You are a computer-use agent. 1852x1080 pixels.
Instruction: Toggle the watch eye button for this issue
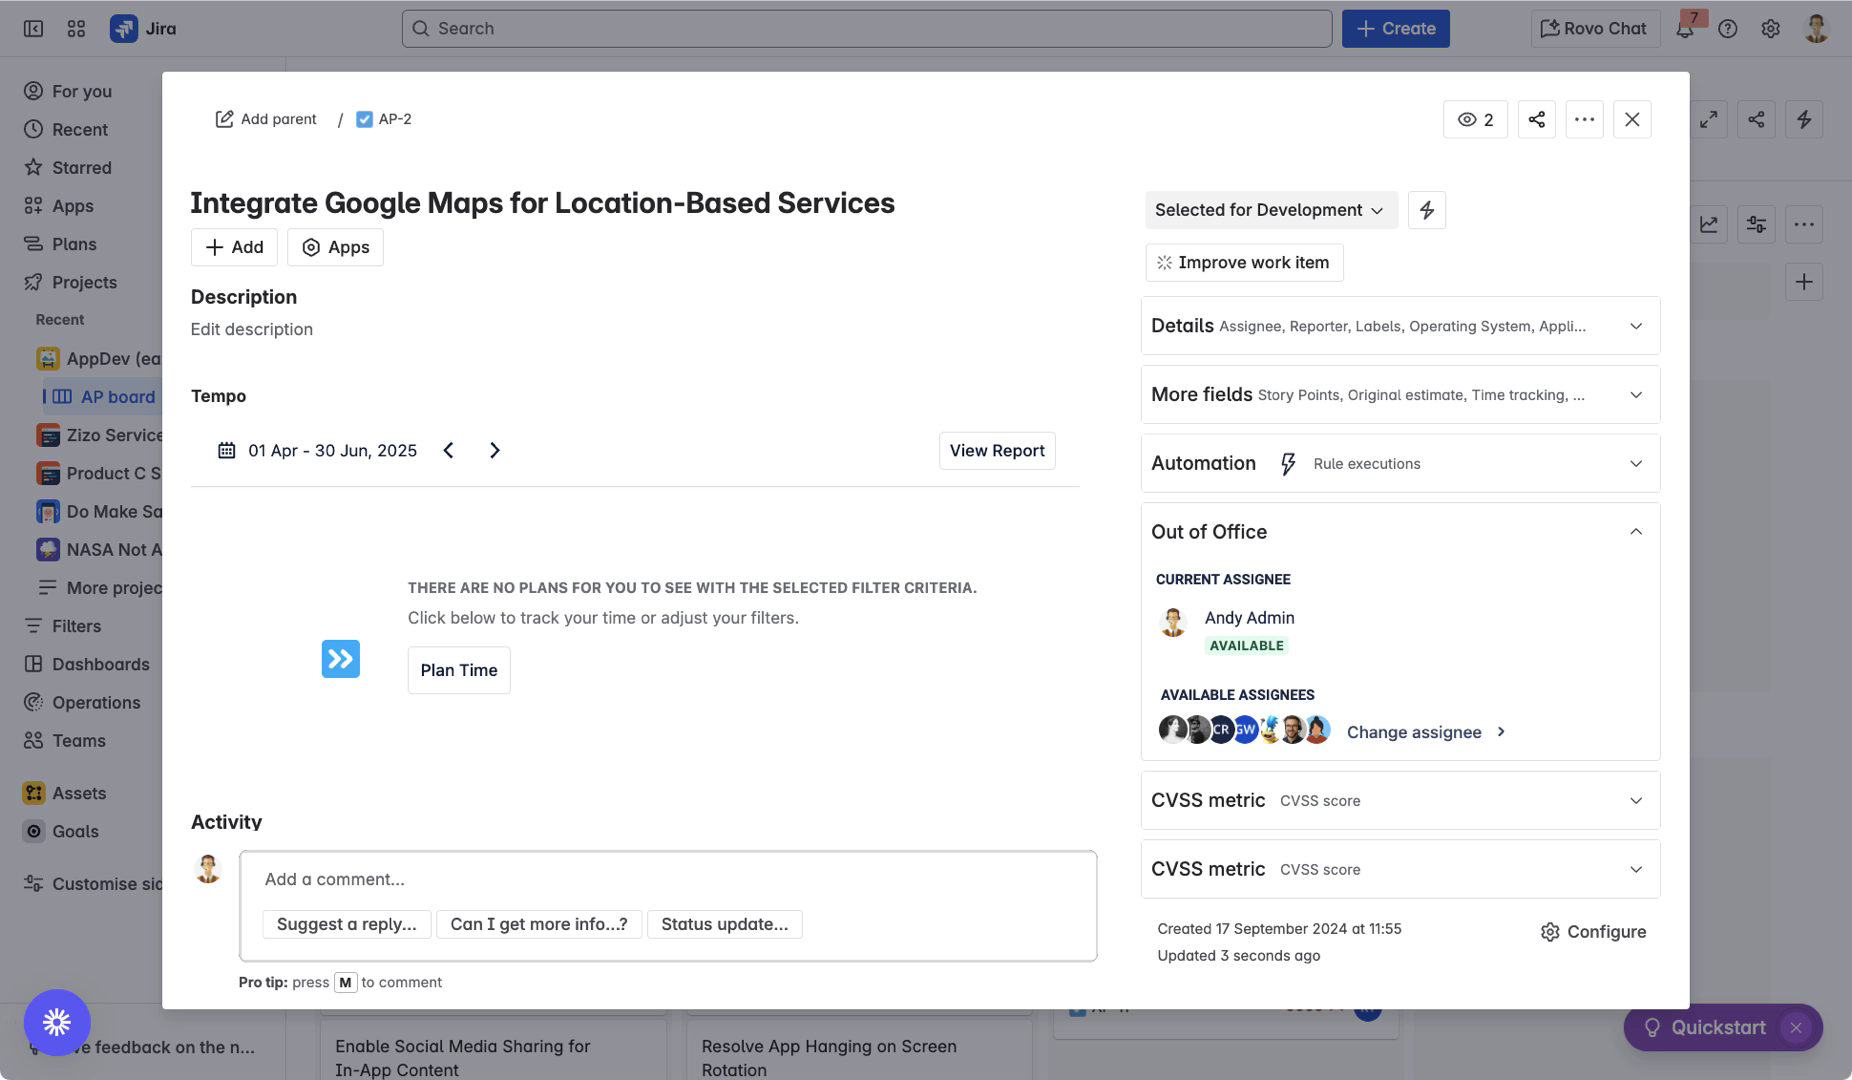[x=1475, y=120]
